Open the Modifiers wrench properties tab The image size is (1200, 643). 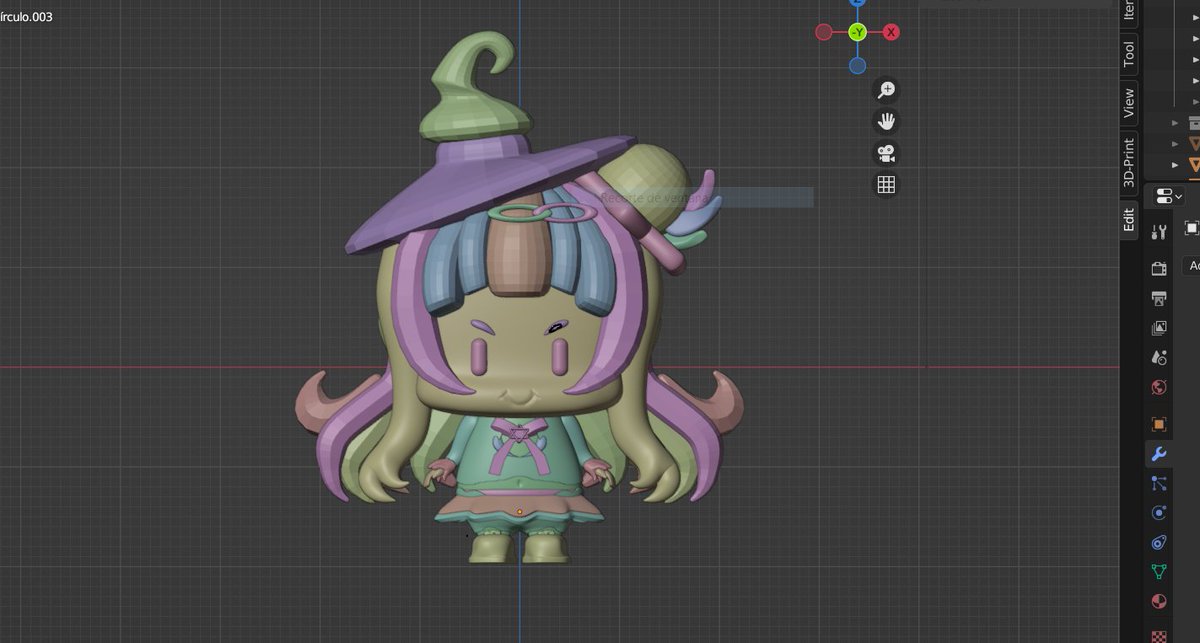1159,454
